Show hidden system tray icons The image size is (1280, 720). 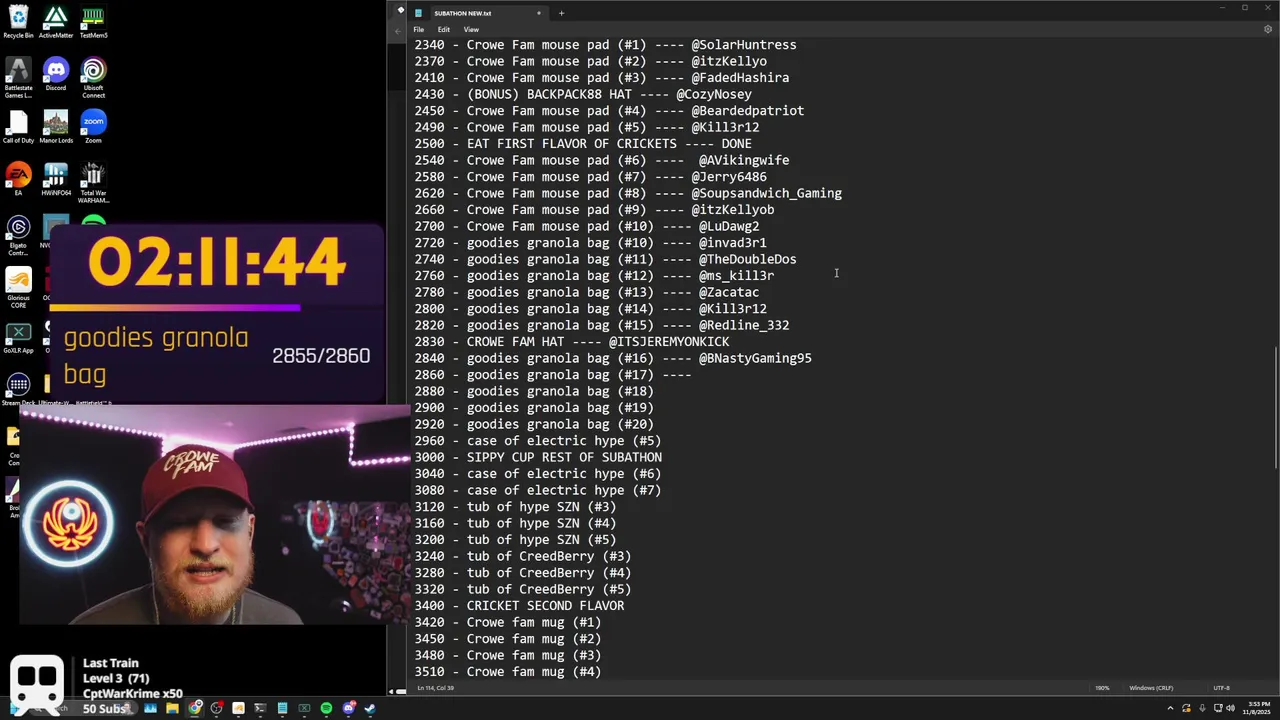(x=1171, y=708)
